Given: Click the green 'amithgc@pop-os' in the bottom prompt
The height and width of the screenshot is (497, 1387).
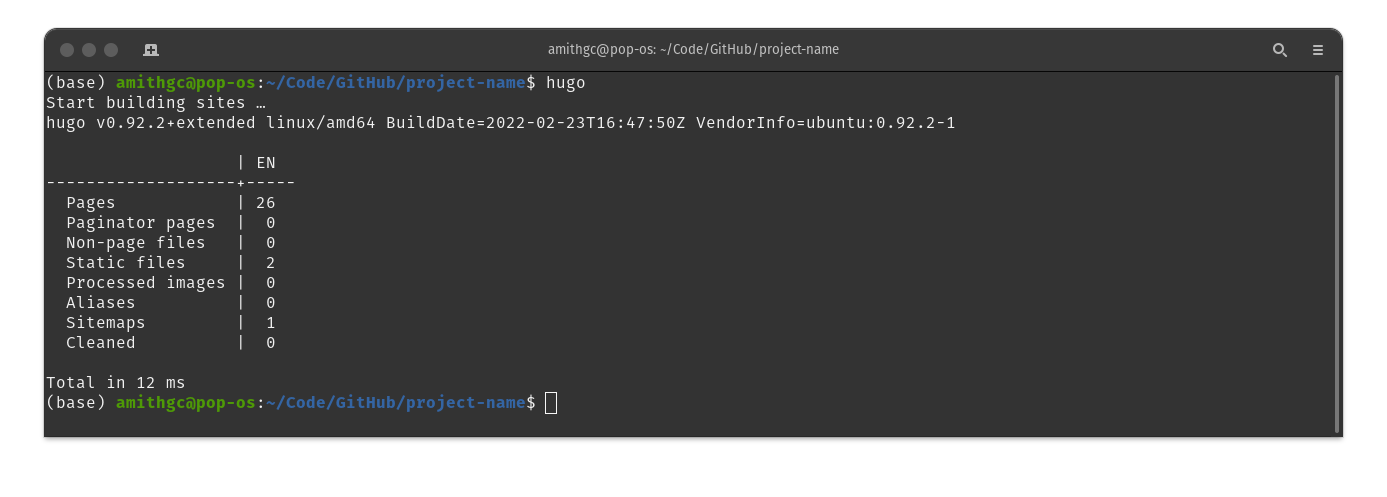Looking at the screenshot, I should 186,403.
